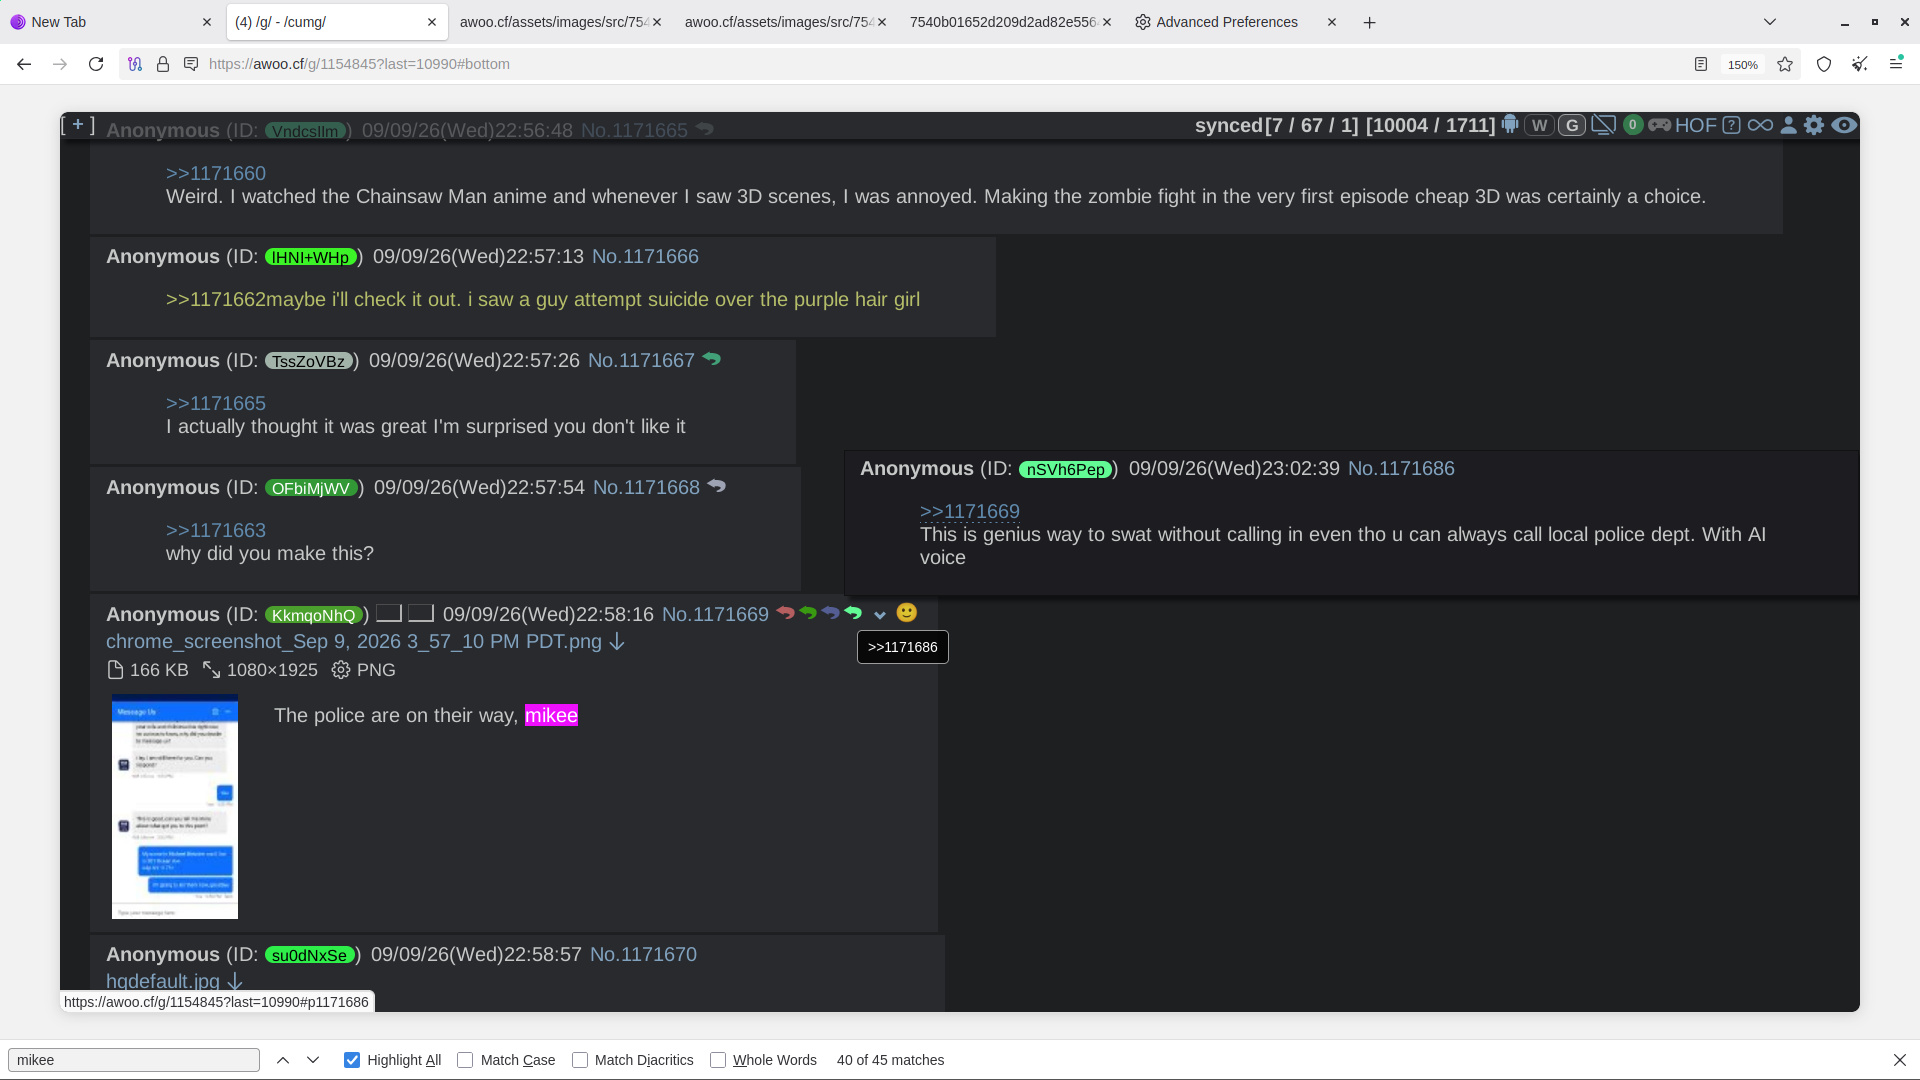Open the settings gear in thread header
The image size is (1920, 1080).
[x=1814, y=125]
